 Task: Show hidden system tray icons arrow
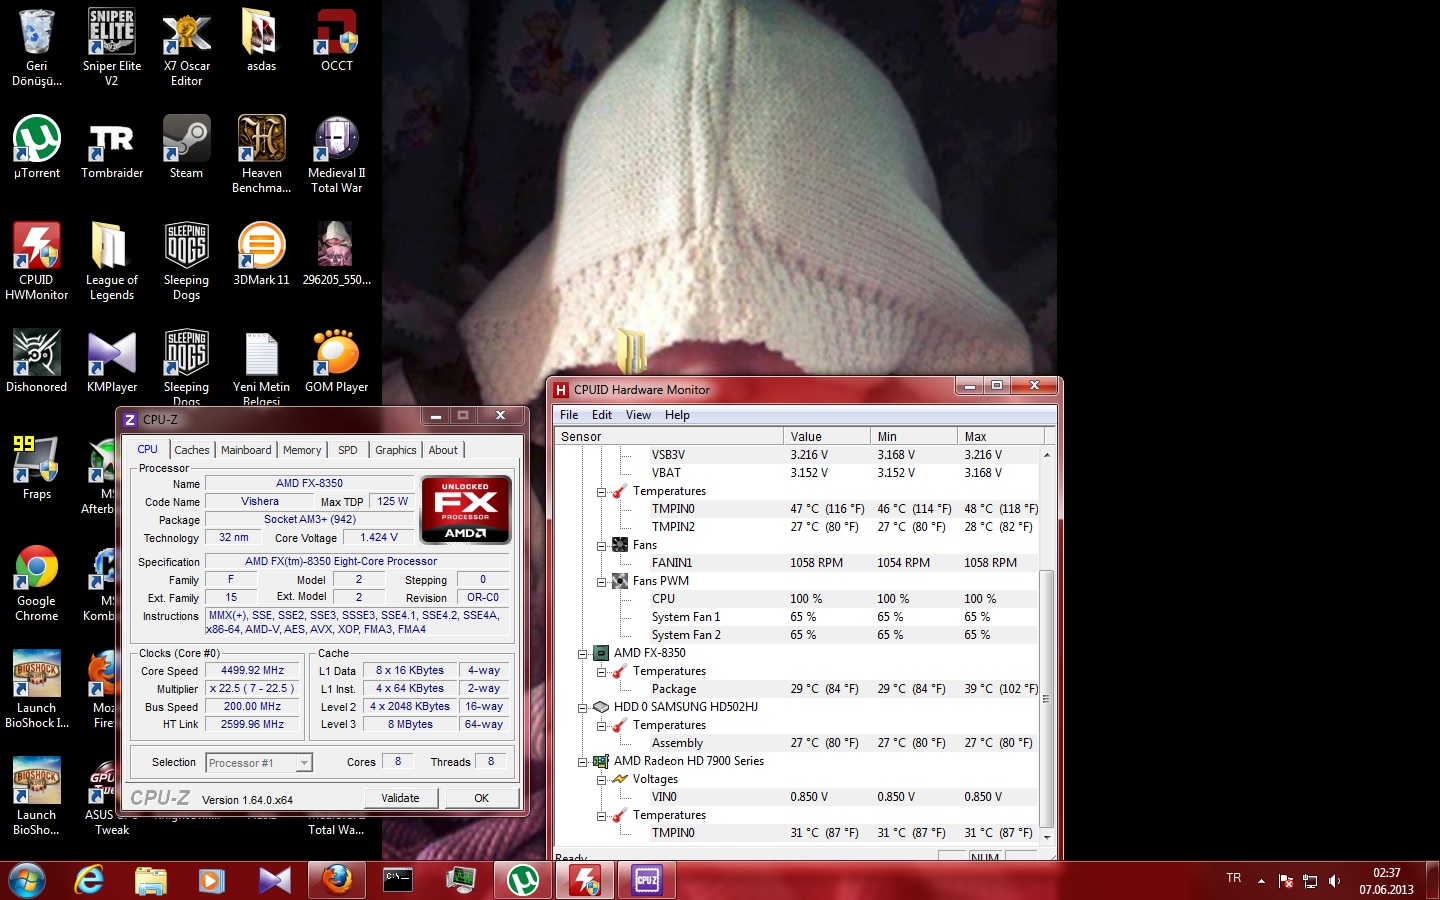coord(1261,881)
